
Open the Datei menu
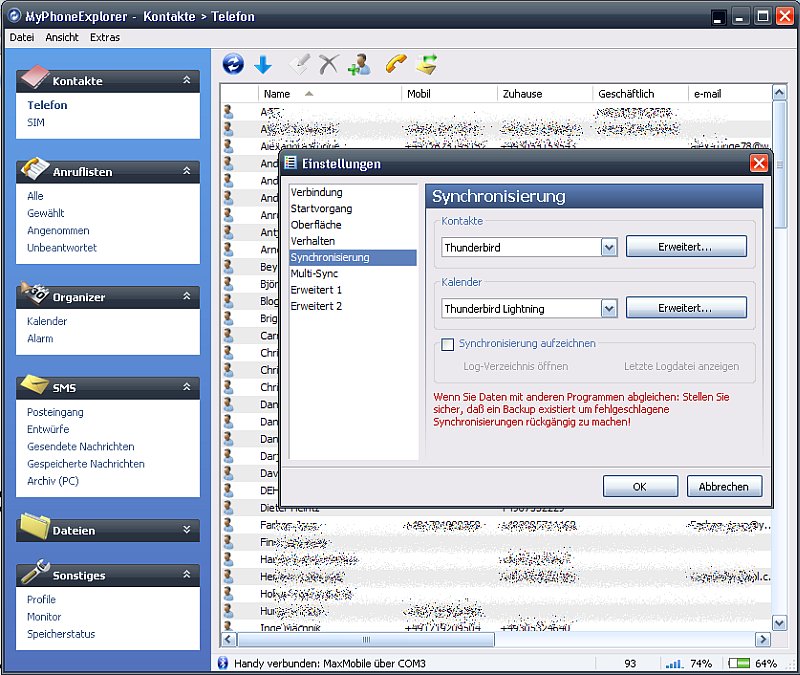tap(20, 37)
